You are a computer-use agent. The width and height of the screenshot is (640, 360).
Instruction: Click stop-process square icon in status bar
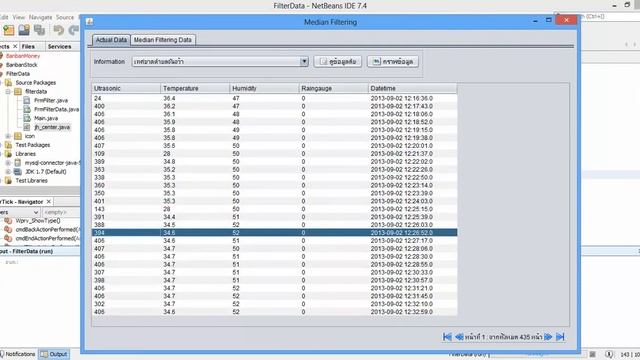click(593, 354)
